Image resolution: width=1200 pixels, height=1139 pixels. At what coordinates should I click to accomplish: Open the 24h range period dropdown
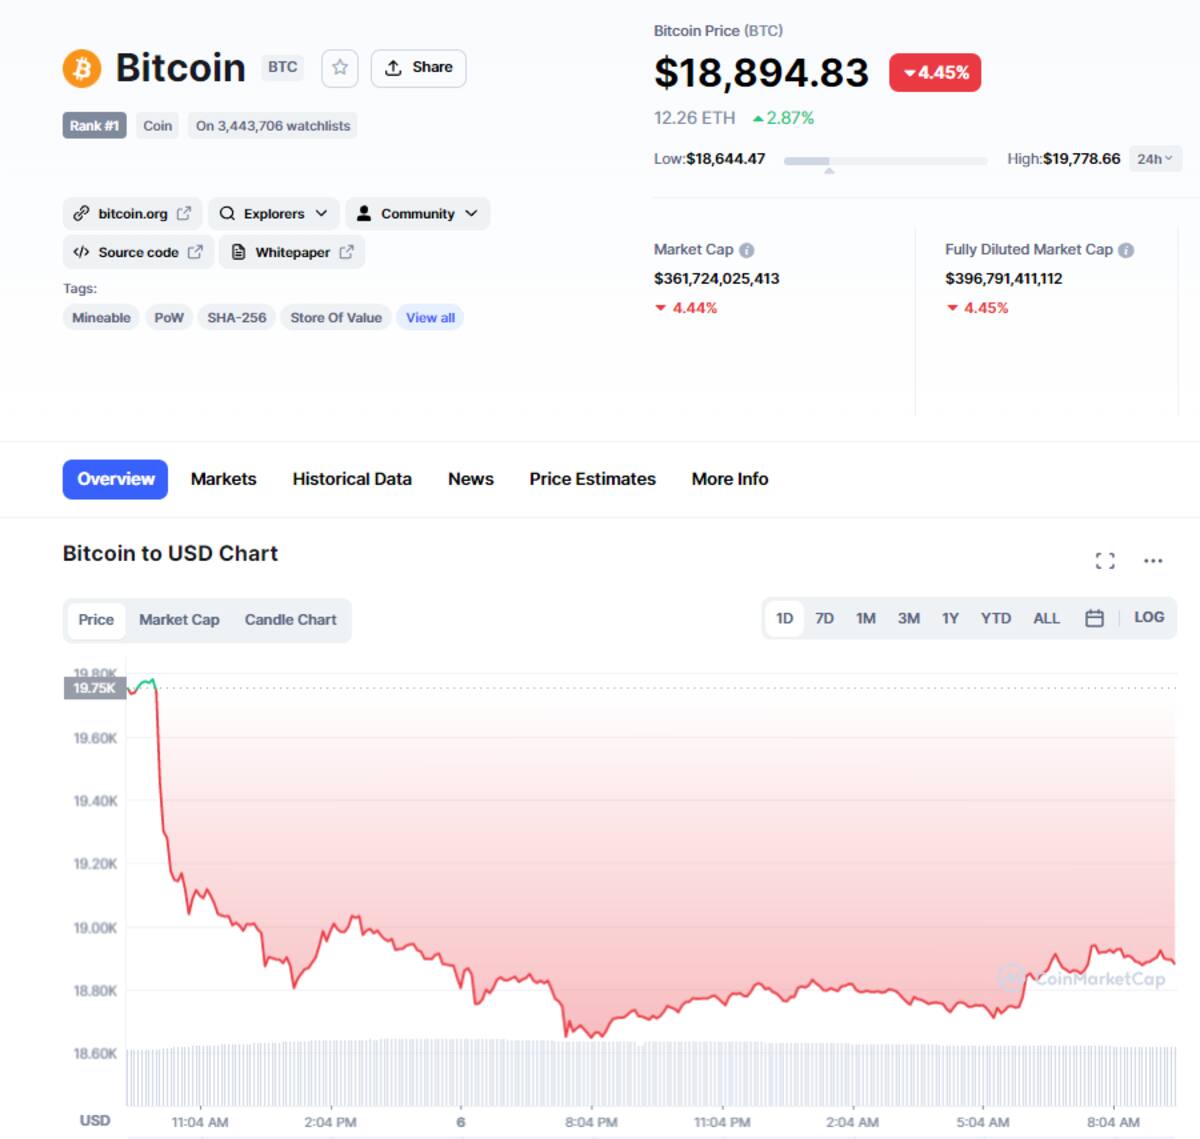point(1155,159)
